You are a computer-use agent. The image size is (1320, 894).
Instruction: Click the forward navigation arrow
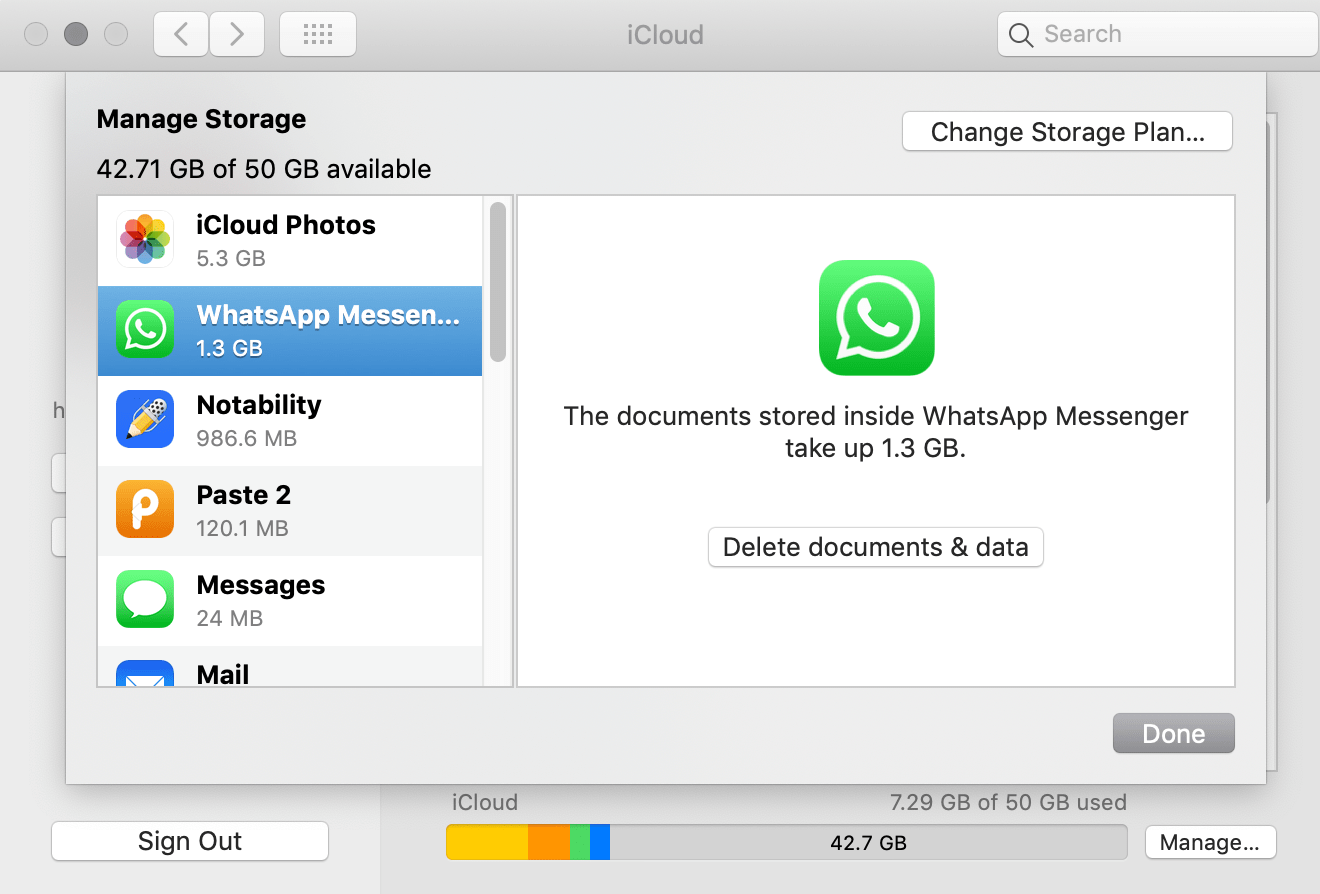point(237,32)
